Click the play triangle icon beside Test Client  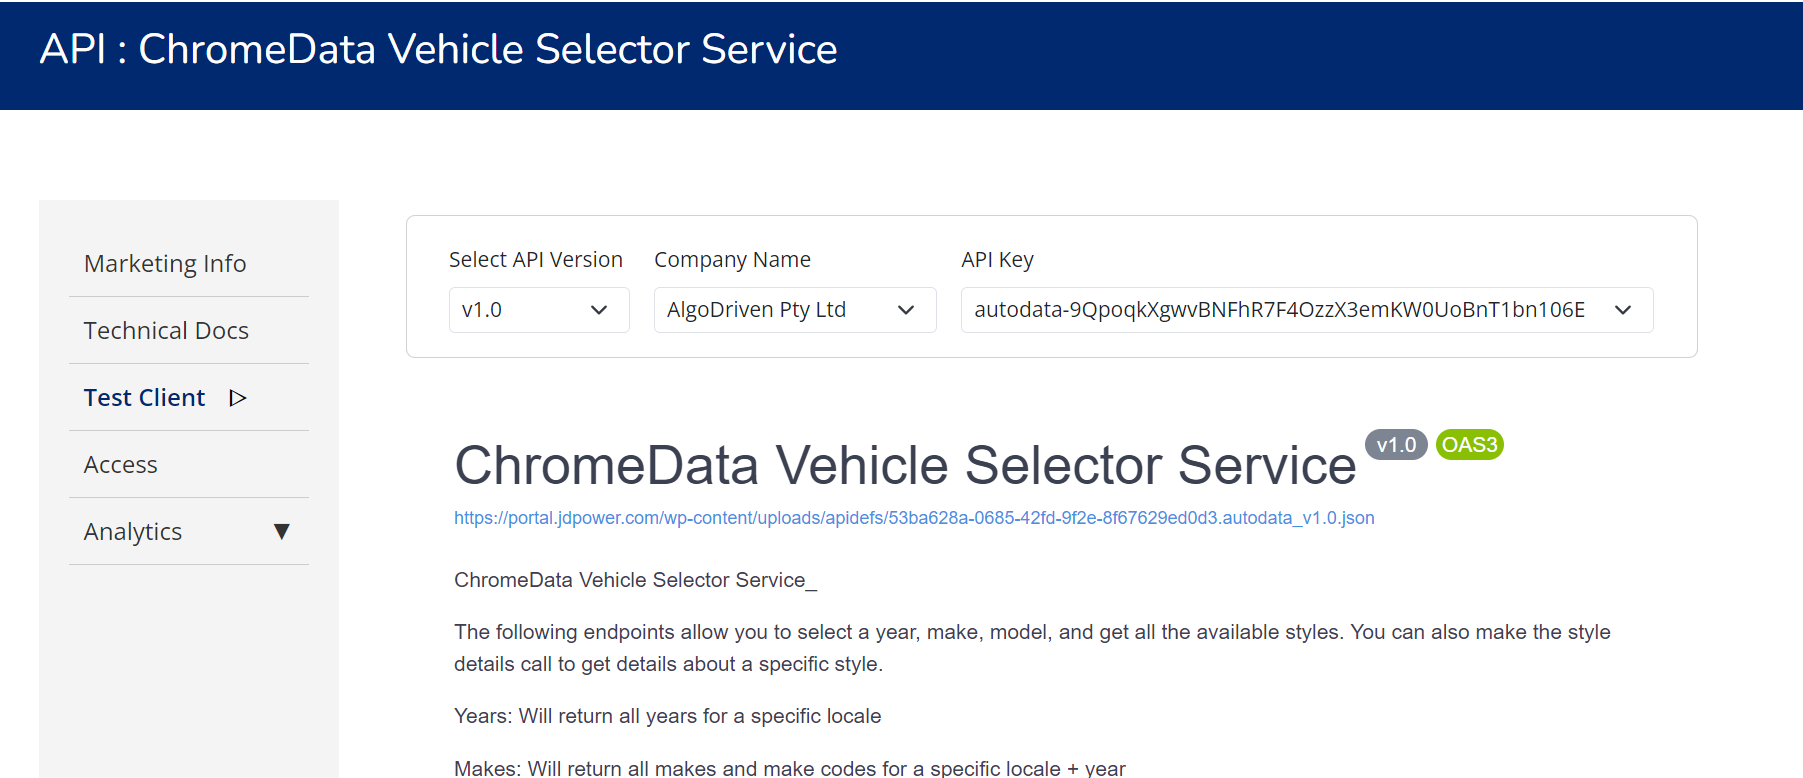(237, 398)
